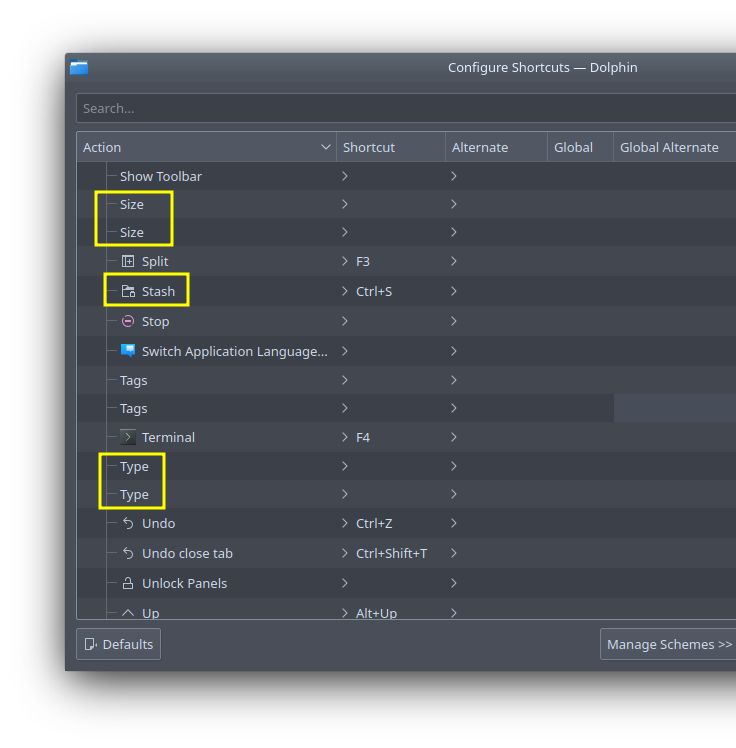The image size is (736, 748).
Task: Click the Shortcut column header
Action: (x=390, y=147)
